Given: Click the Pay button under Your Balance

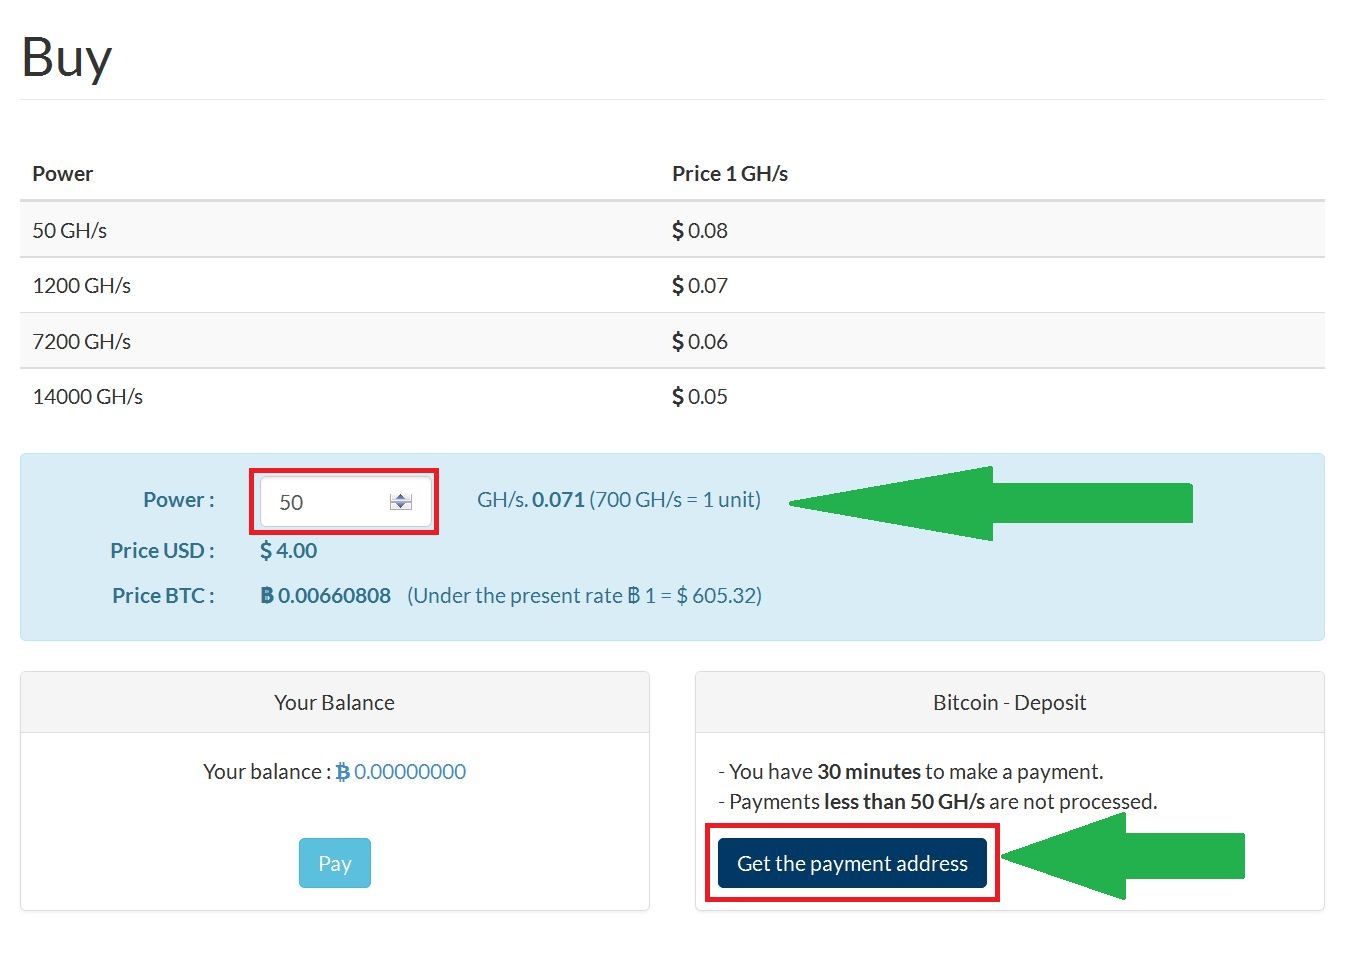Looking at the screenshot, I should point(335,863).
